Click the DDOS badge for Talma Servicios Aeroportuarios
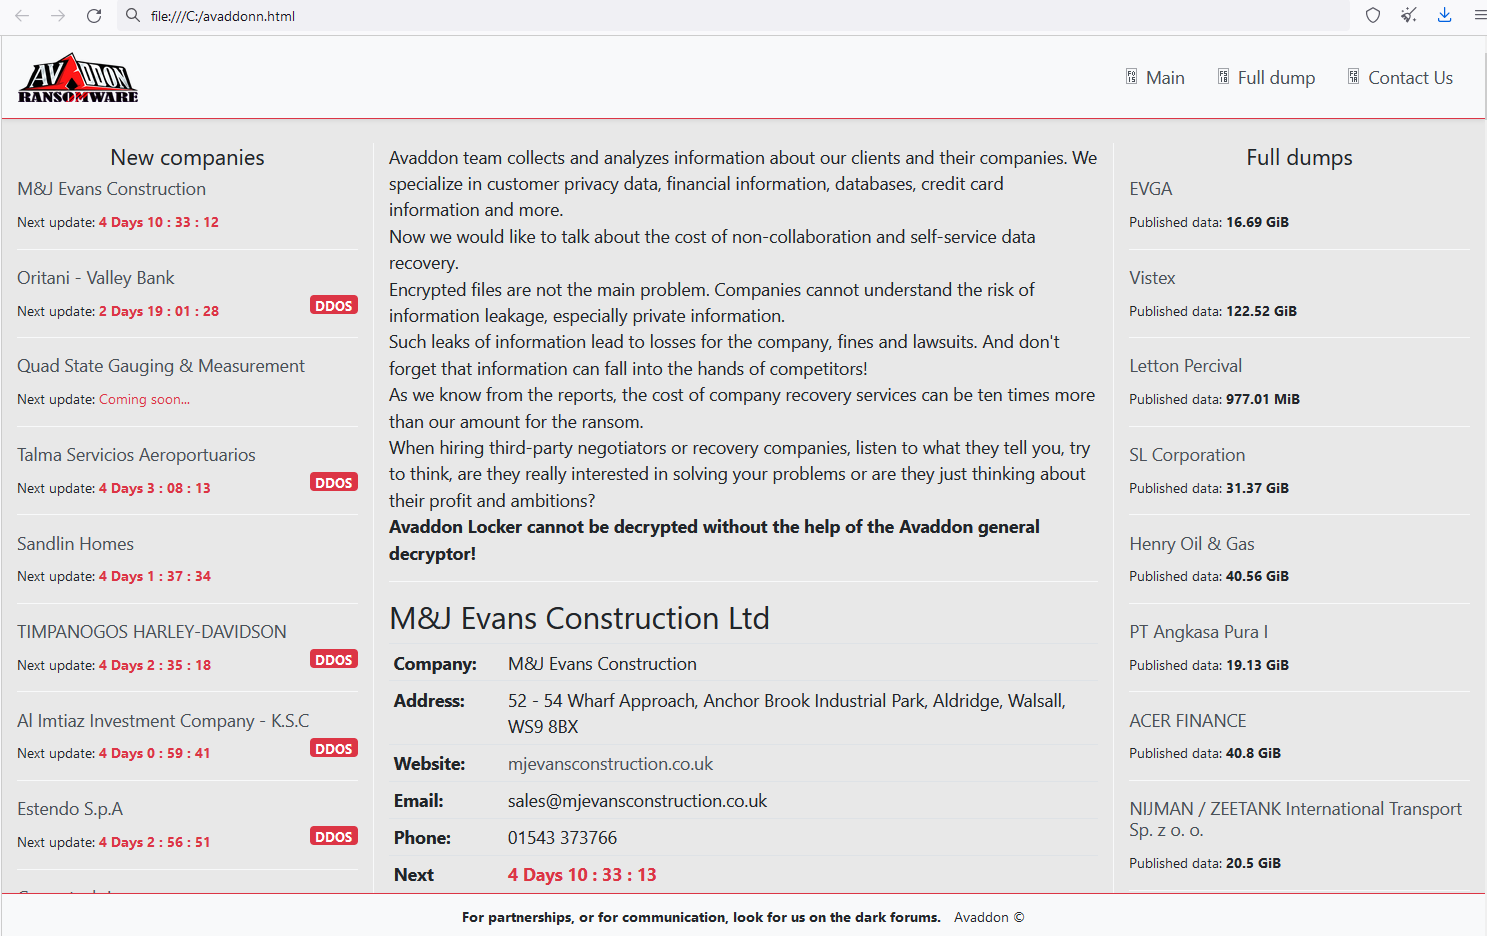 coord(334,482)
